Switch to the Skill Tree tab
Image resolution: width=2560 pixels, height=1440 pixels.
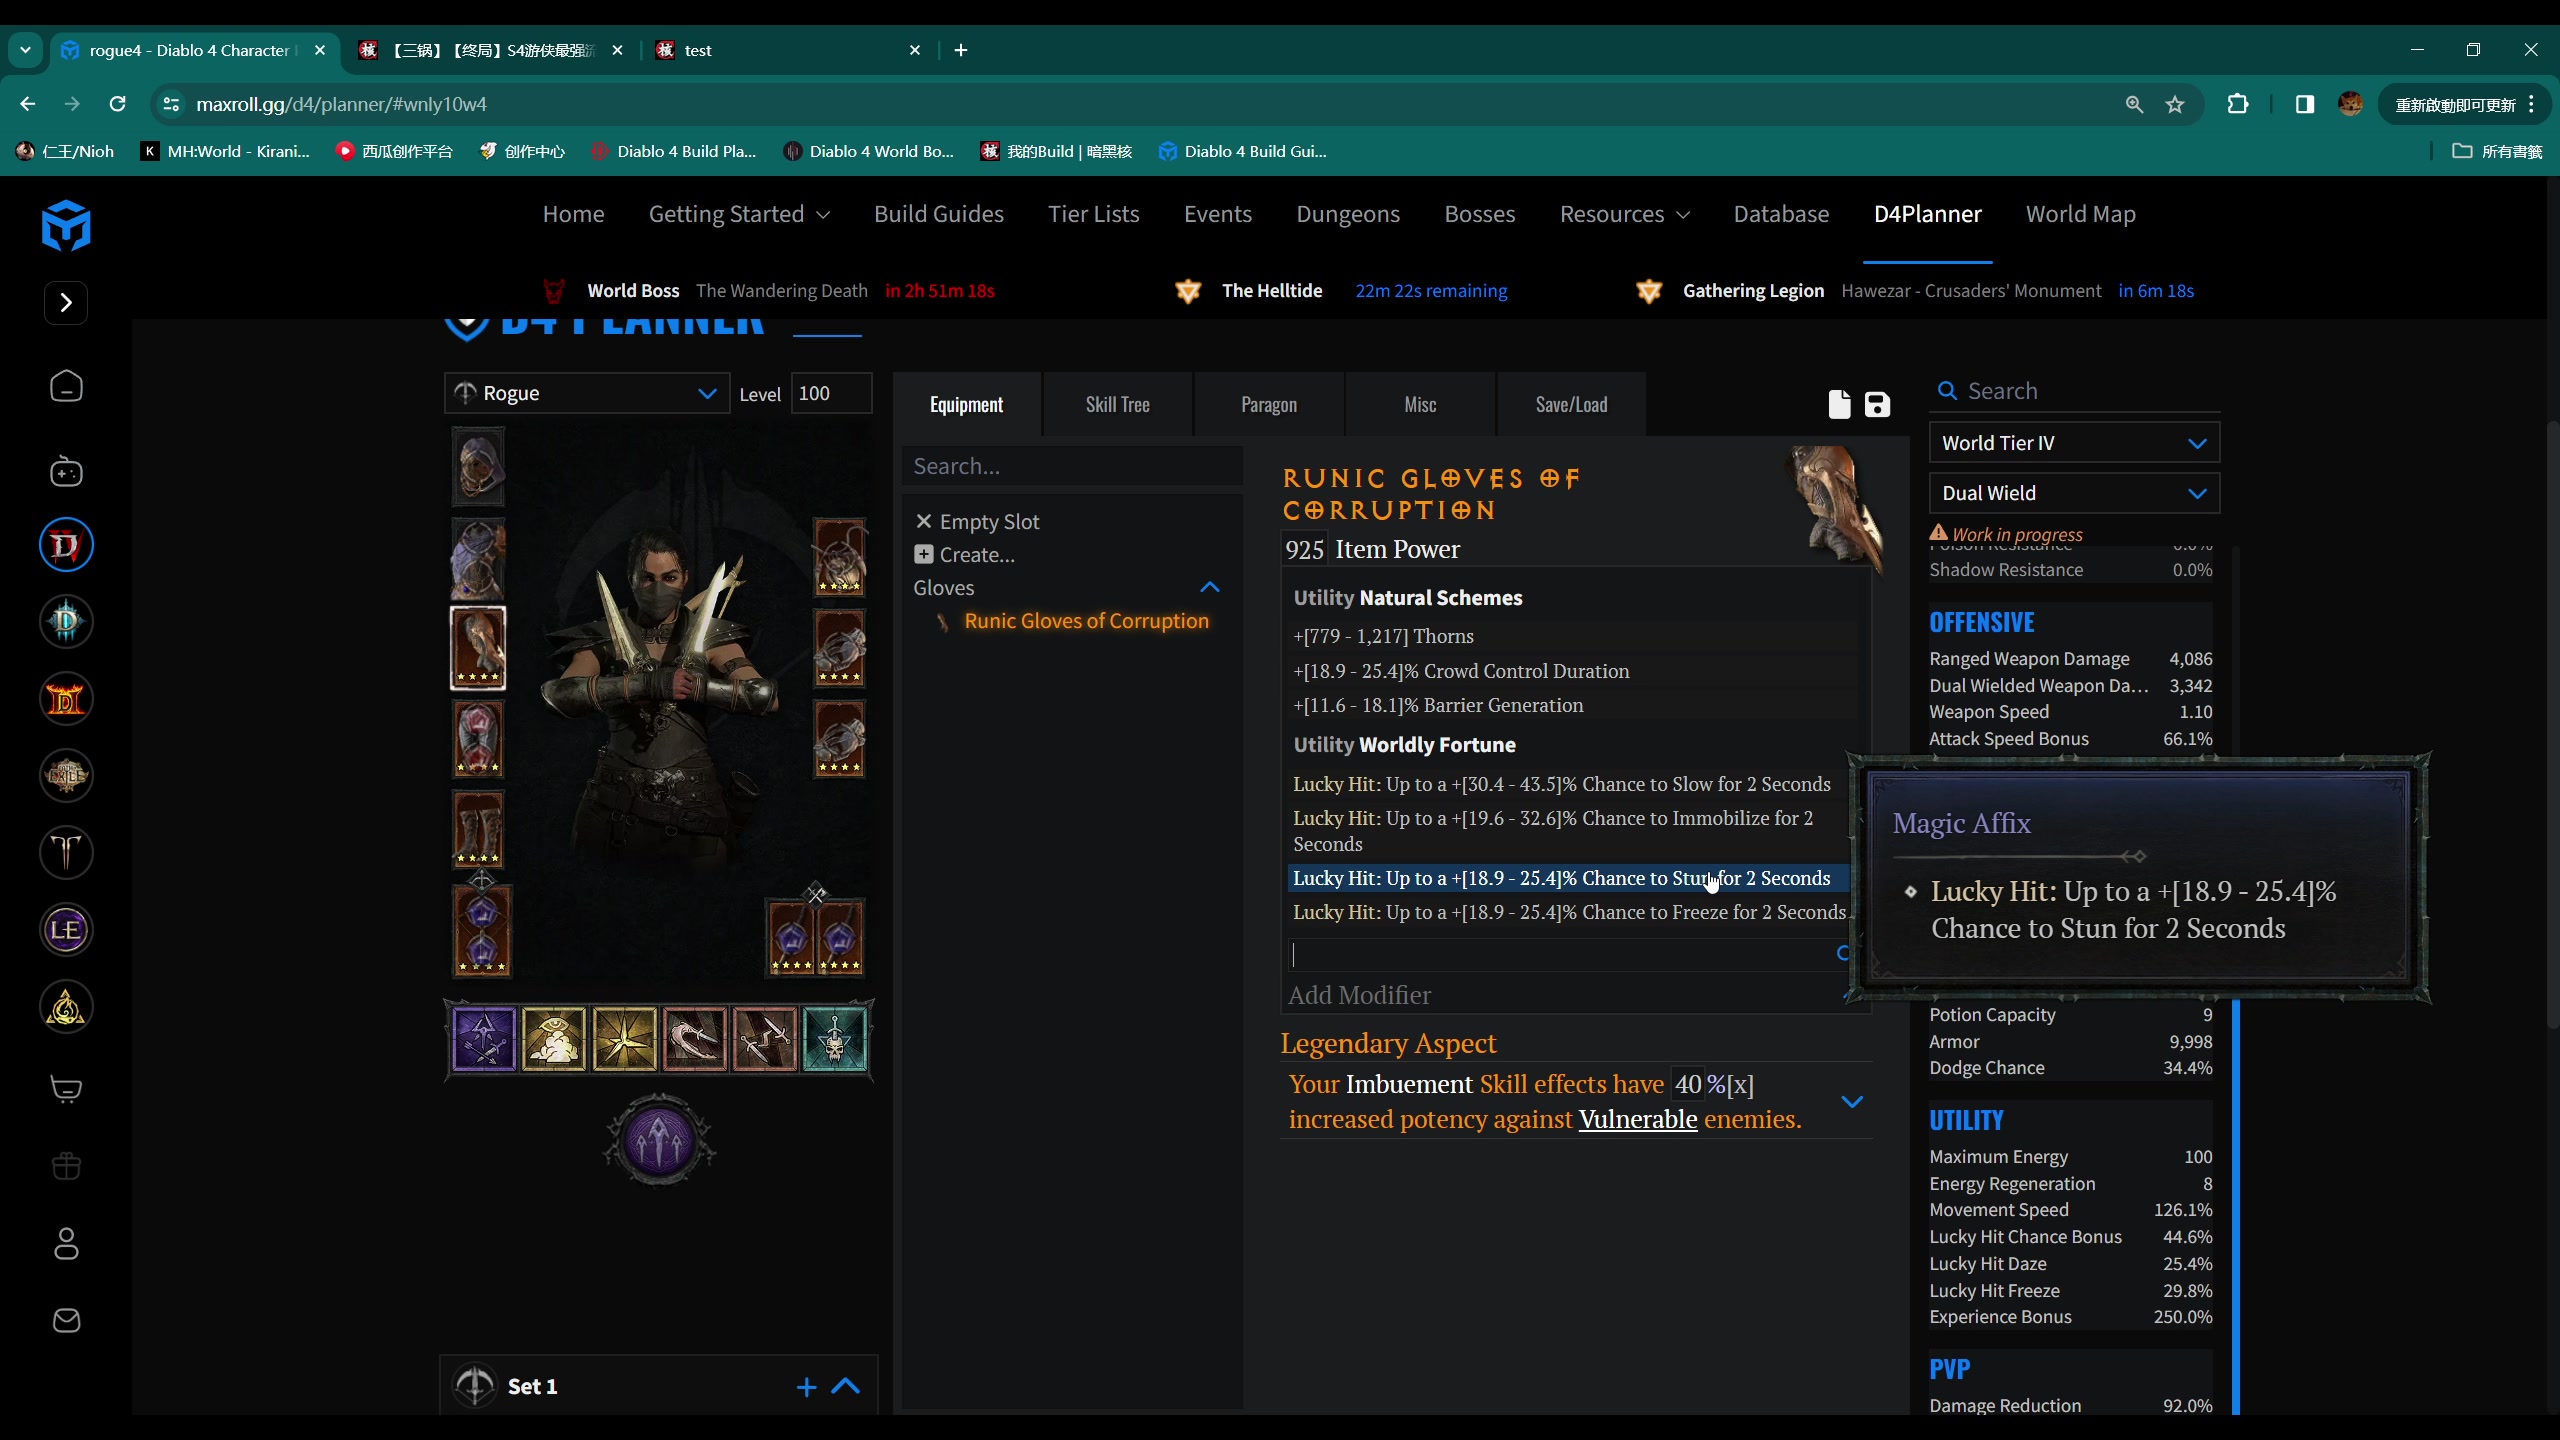click(x=1118, y=404)
